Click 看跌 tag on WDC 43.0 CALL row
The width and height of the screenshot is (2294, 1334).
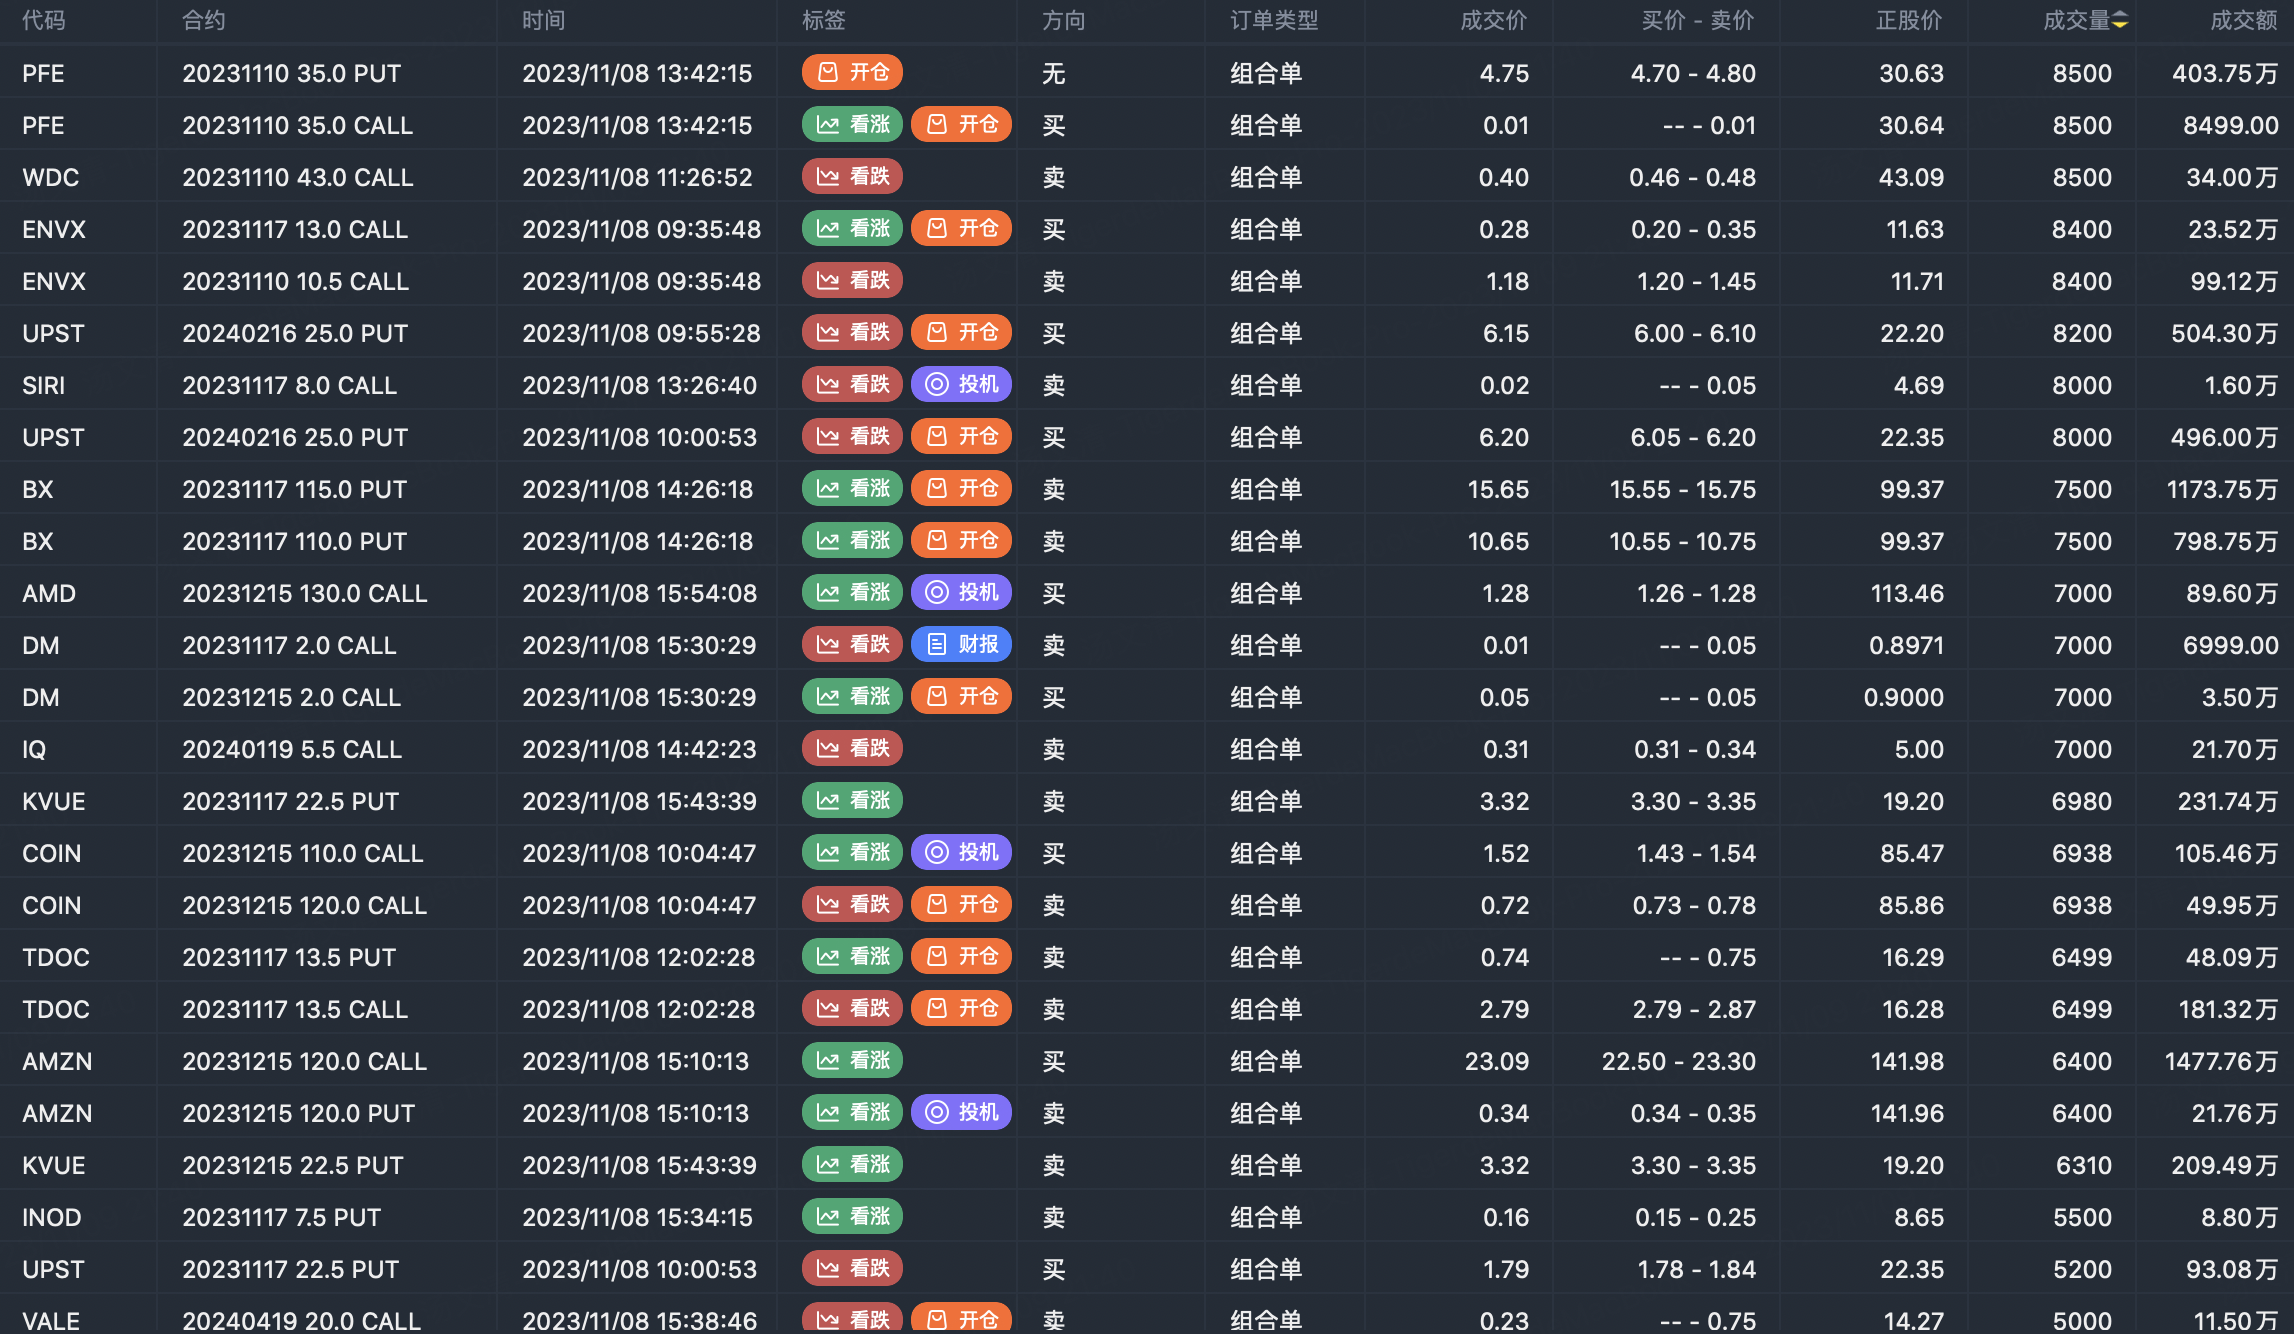(852, 177)
